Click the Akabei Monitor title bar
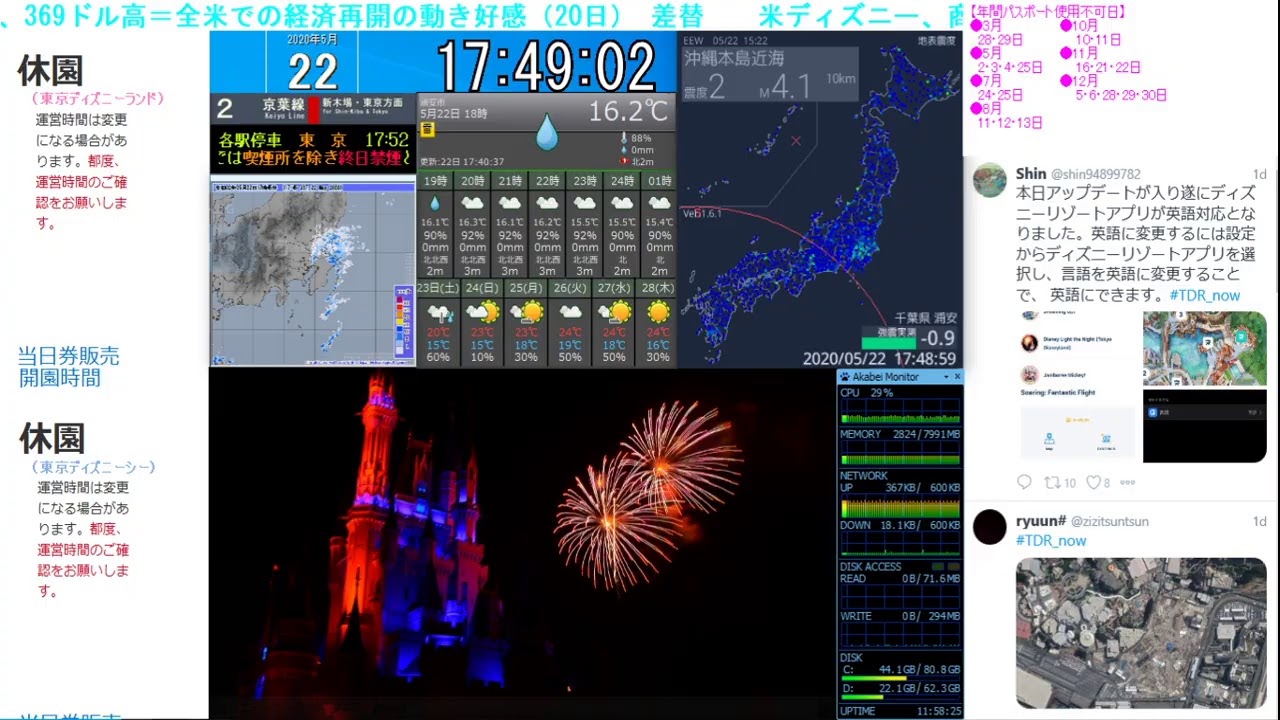Screen dimensions: 1280x720 (900, 377)
